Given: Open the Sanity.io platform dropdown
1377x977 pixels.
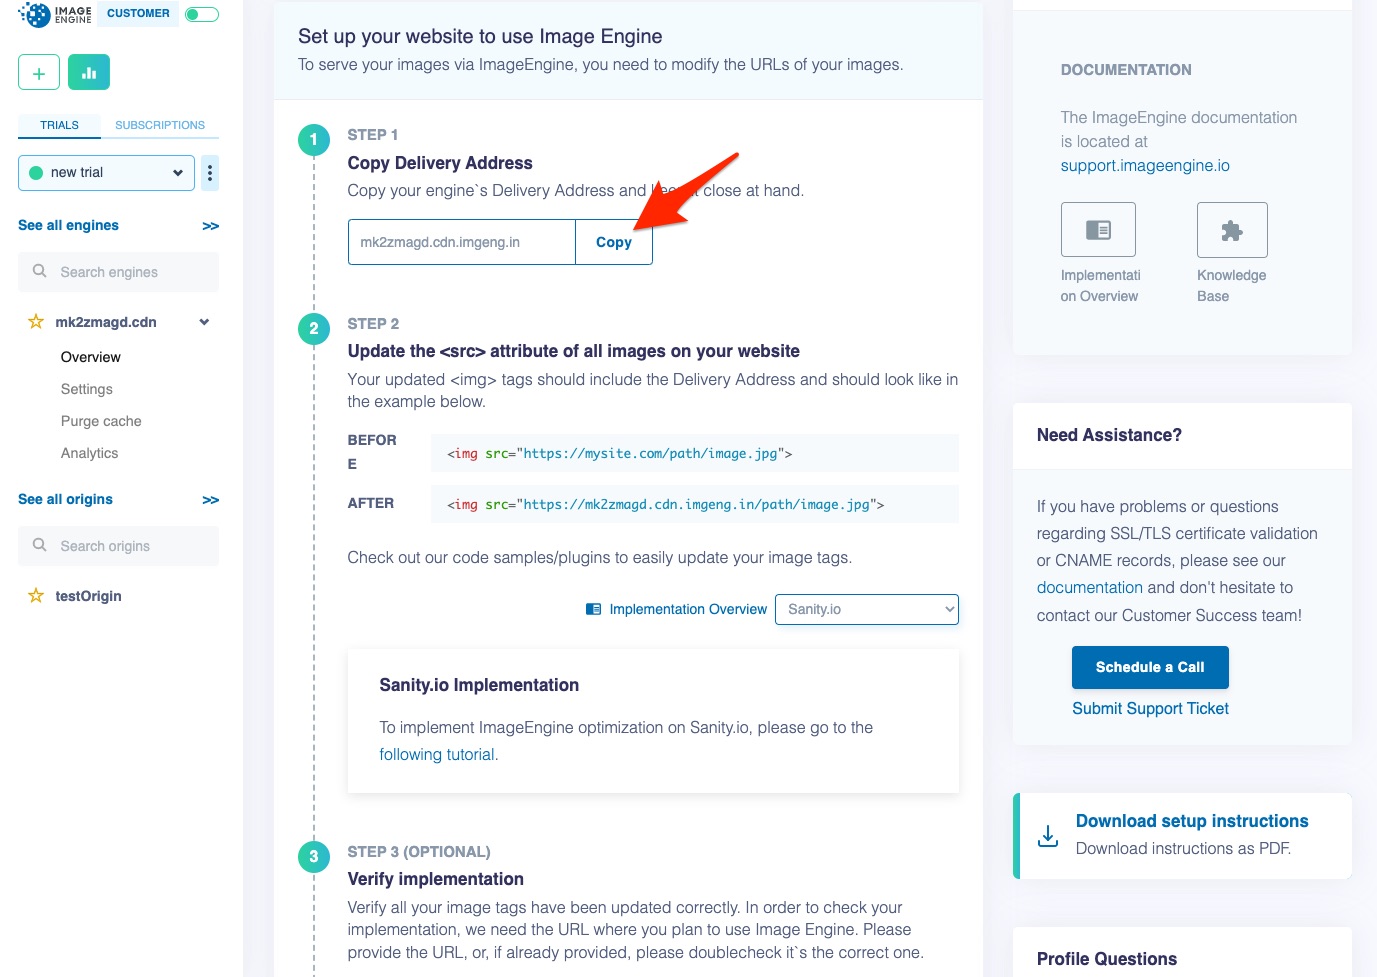Looking at the screenshot, I should coord(866,609).
